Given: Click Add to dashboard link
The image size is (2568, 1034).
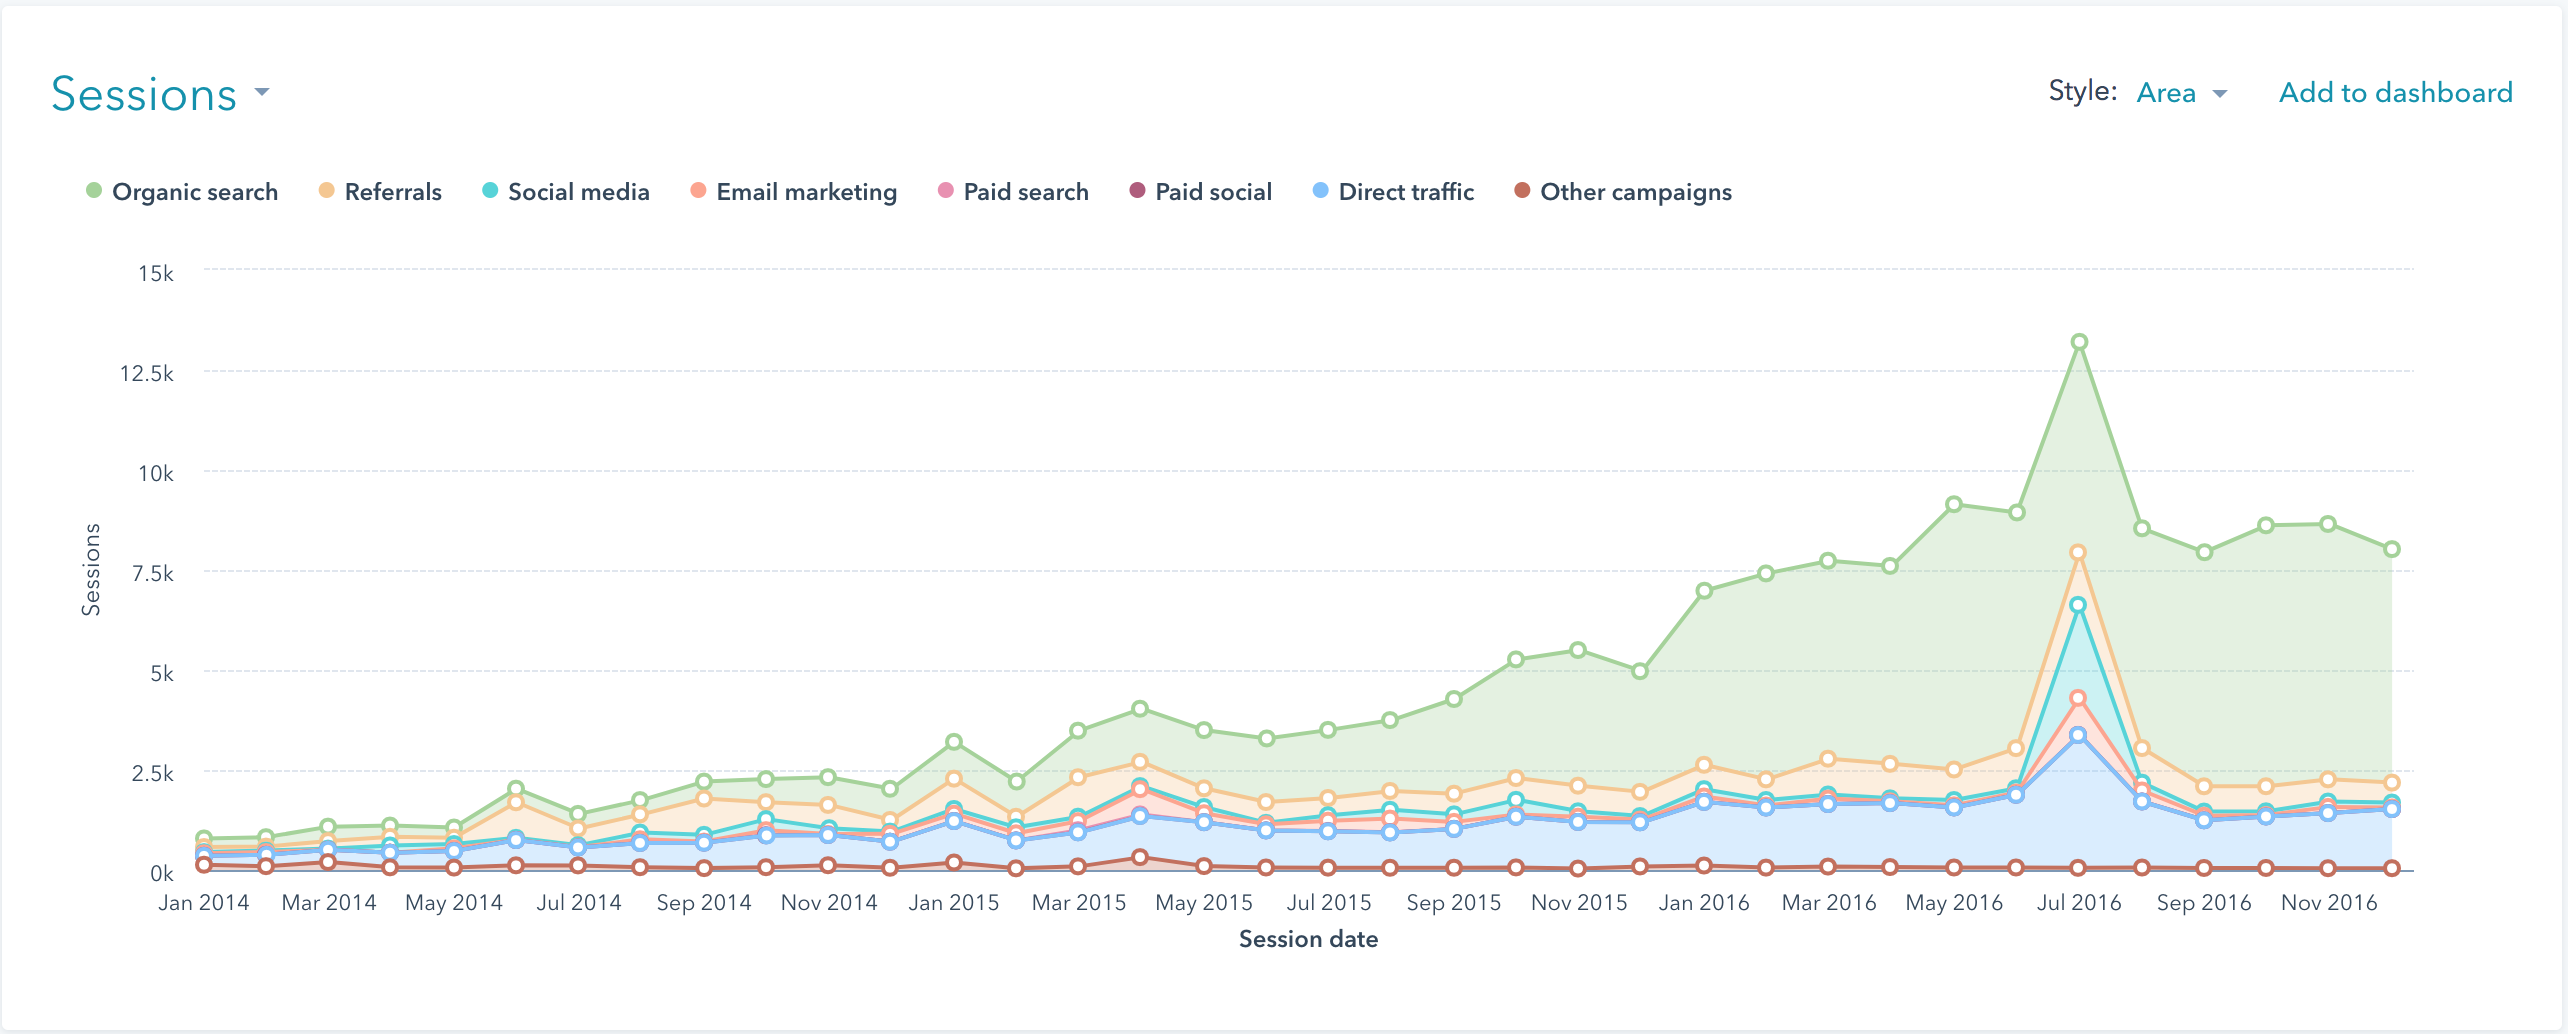Looking at the screenshot, I should tap(2395, 93).
